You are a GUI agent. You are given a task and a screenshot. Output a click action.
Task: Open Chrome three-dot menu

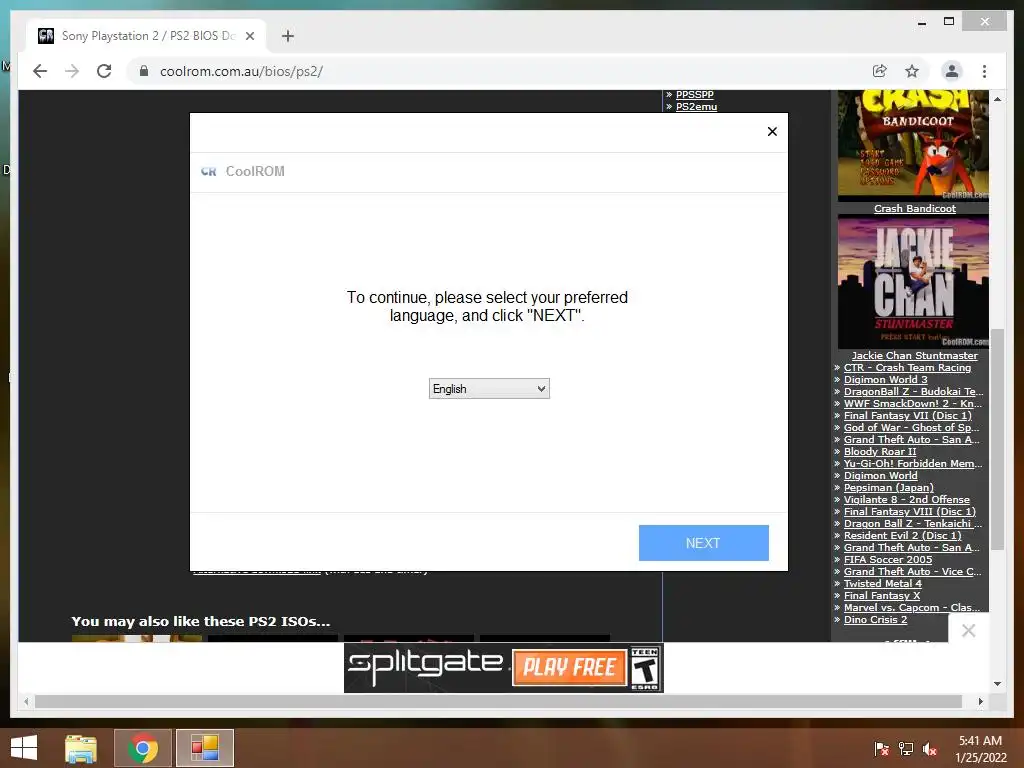coord(984,71)
